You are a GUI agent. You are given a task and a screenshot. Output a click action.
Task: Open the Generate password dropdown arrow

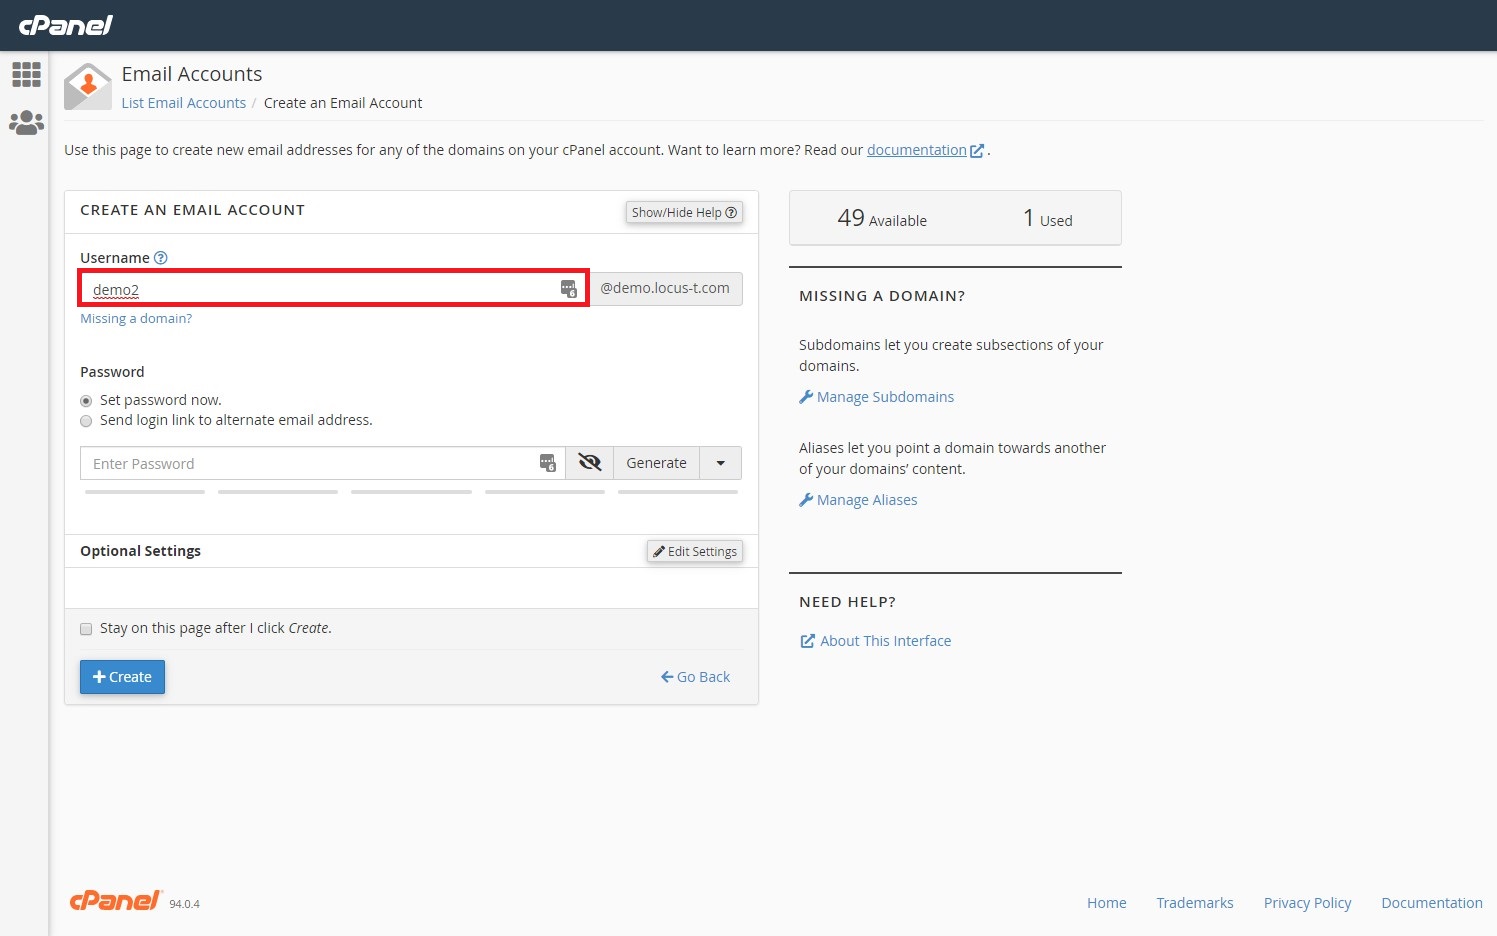tap(721, 463)
